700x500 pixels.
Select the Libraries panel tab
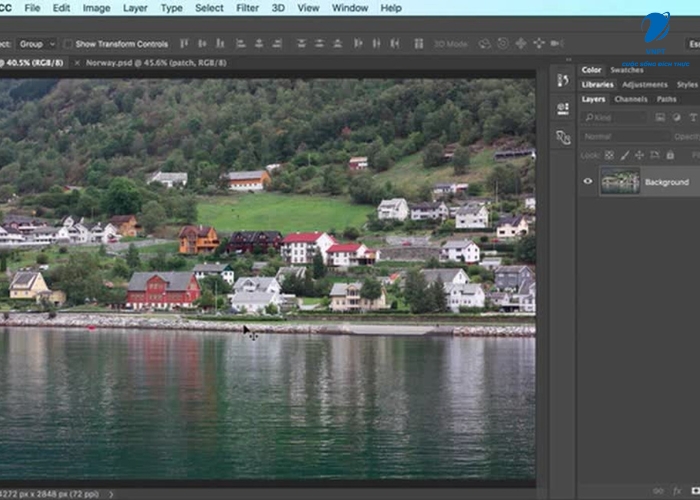pos(597,85)
